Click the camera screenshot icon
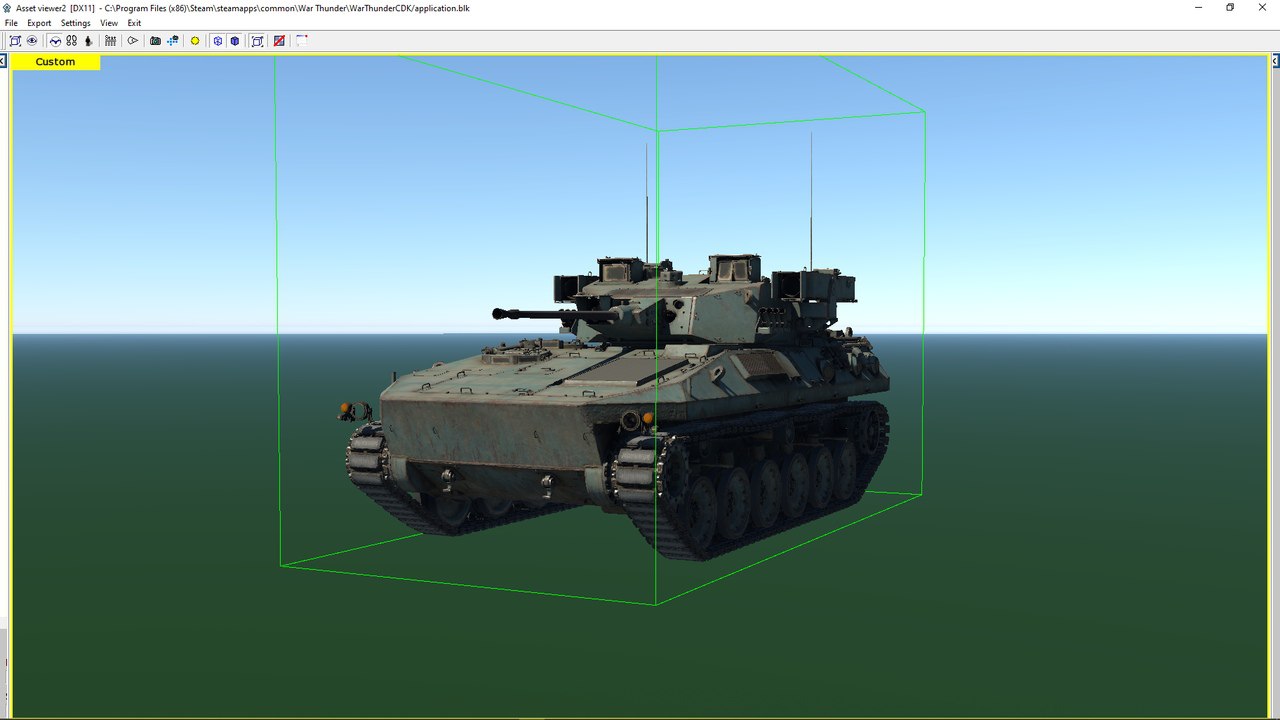 tap(155, 41)
